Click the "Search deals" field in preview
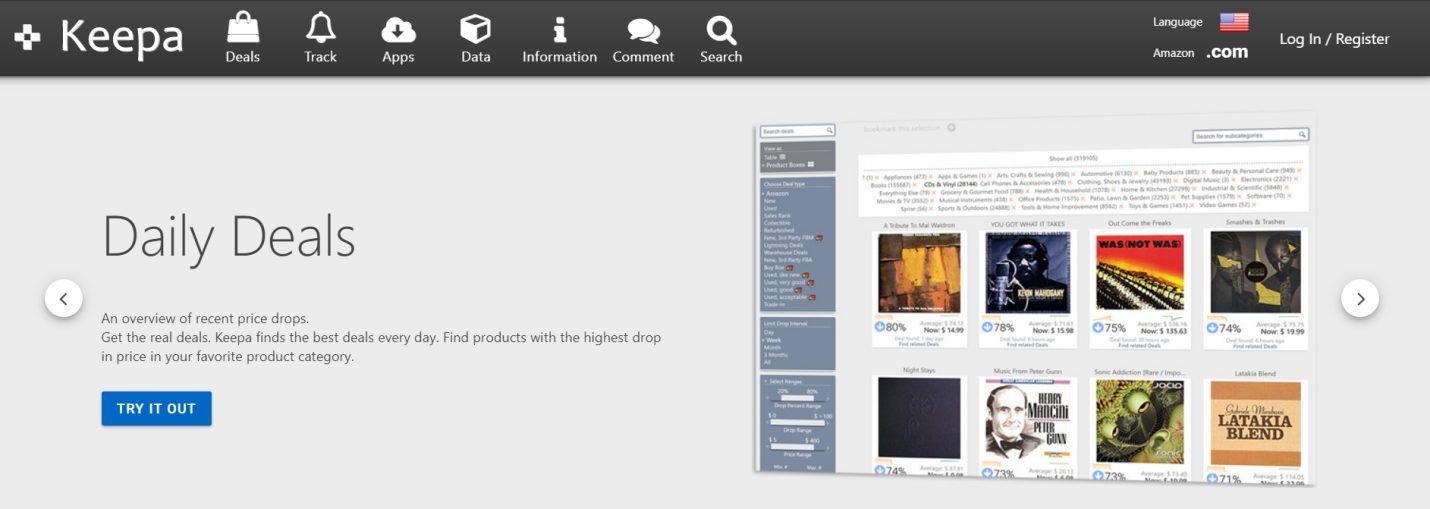 797,131
